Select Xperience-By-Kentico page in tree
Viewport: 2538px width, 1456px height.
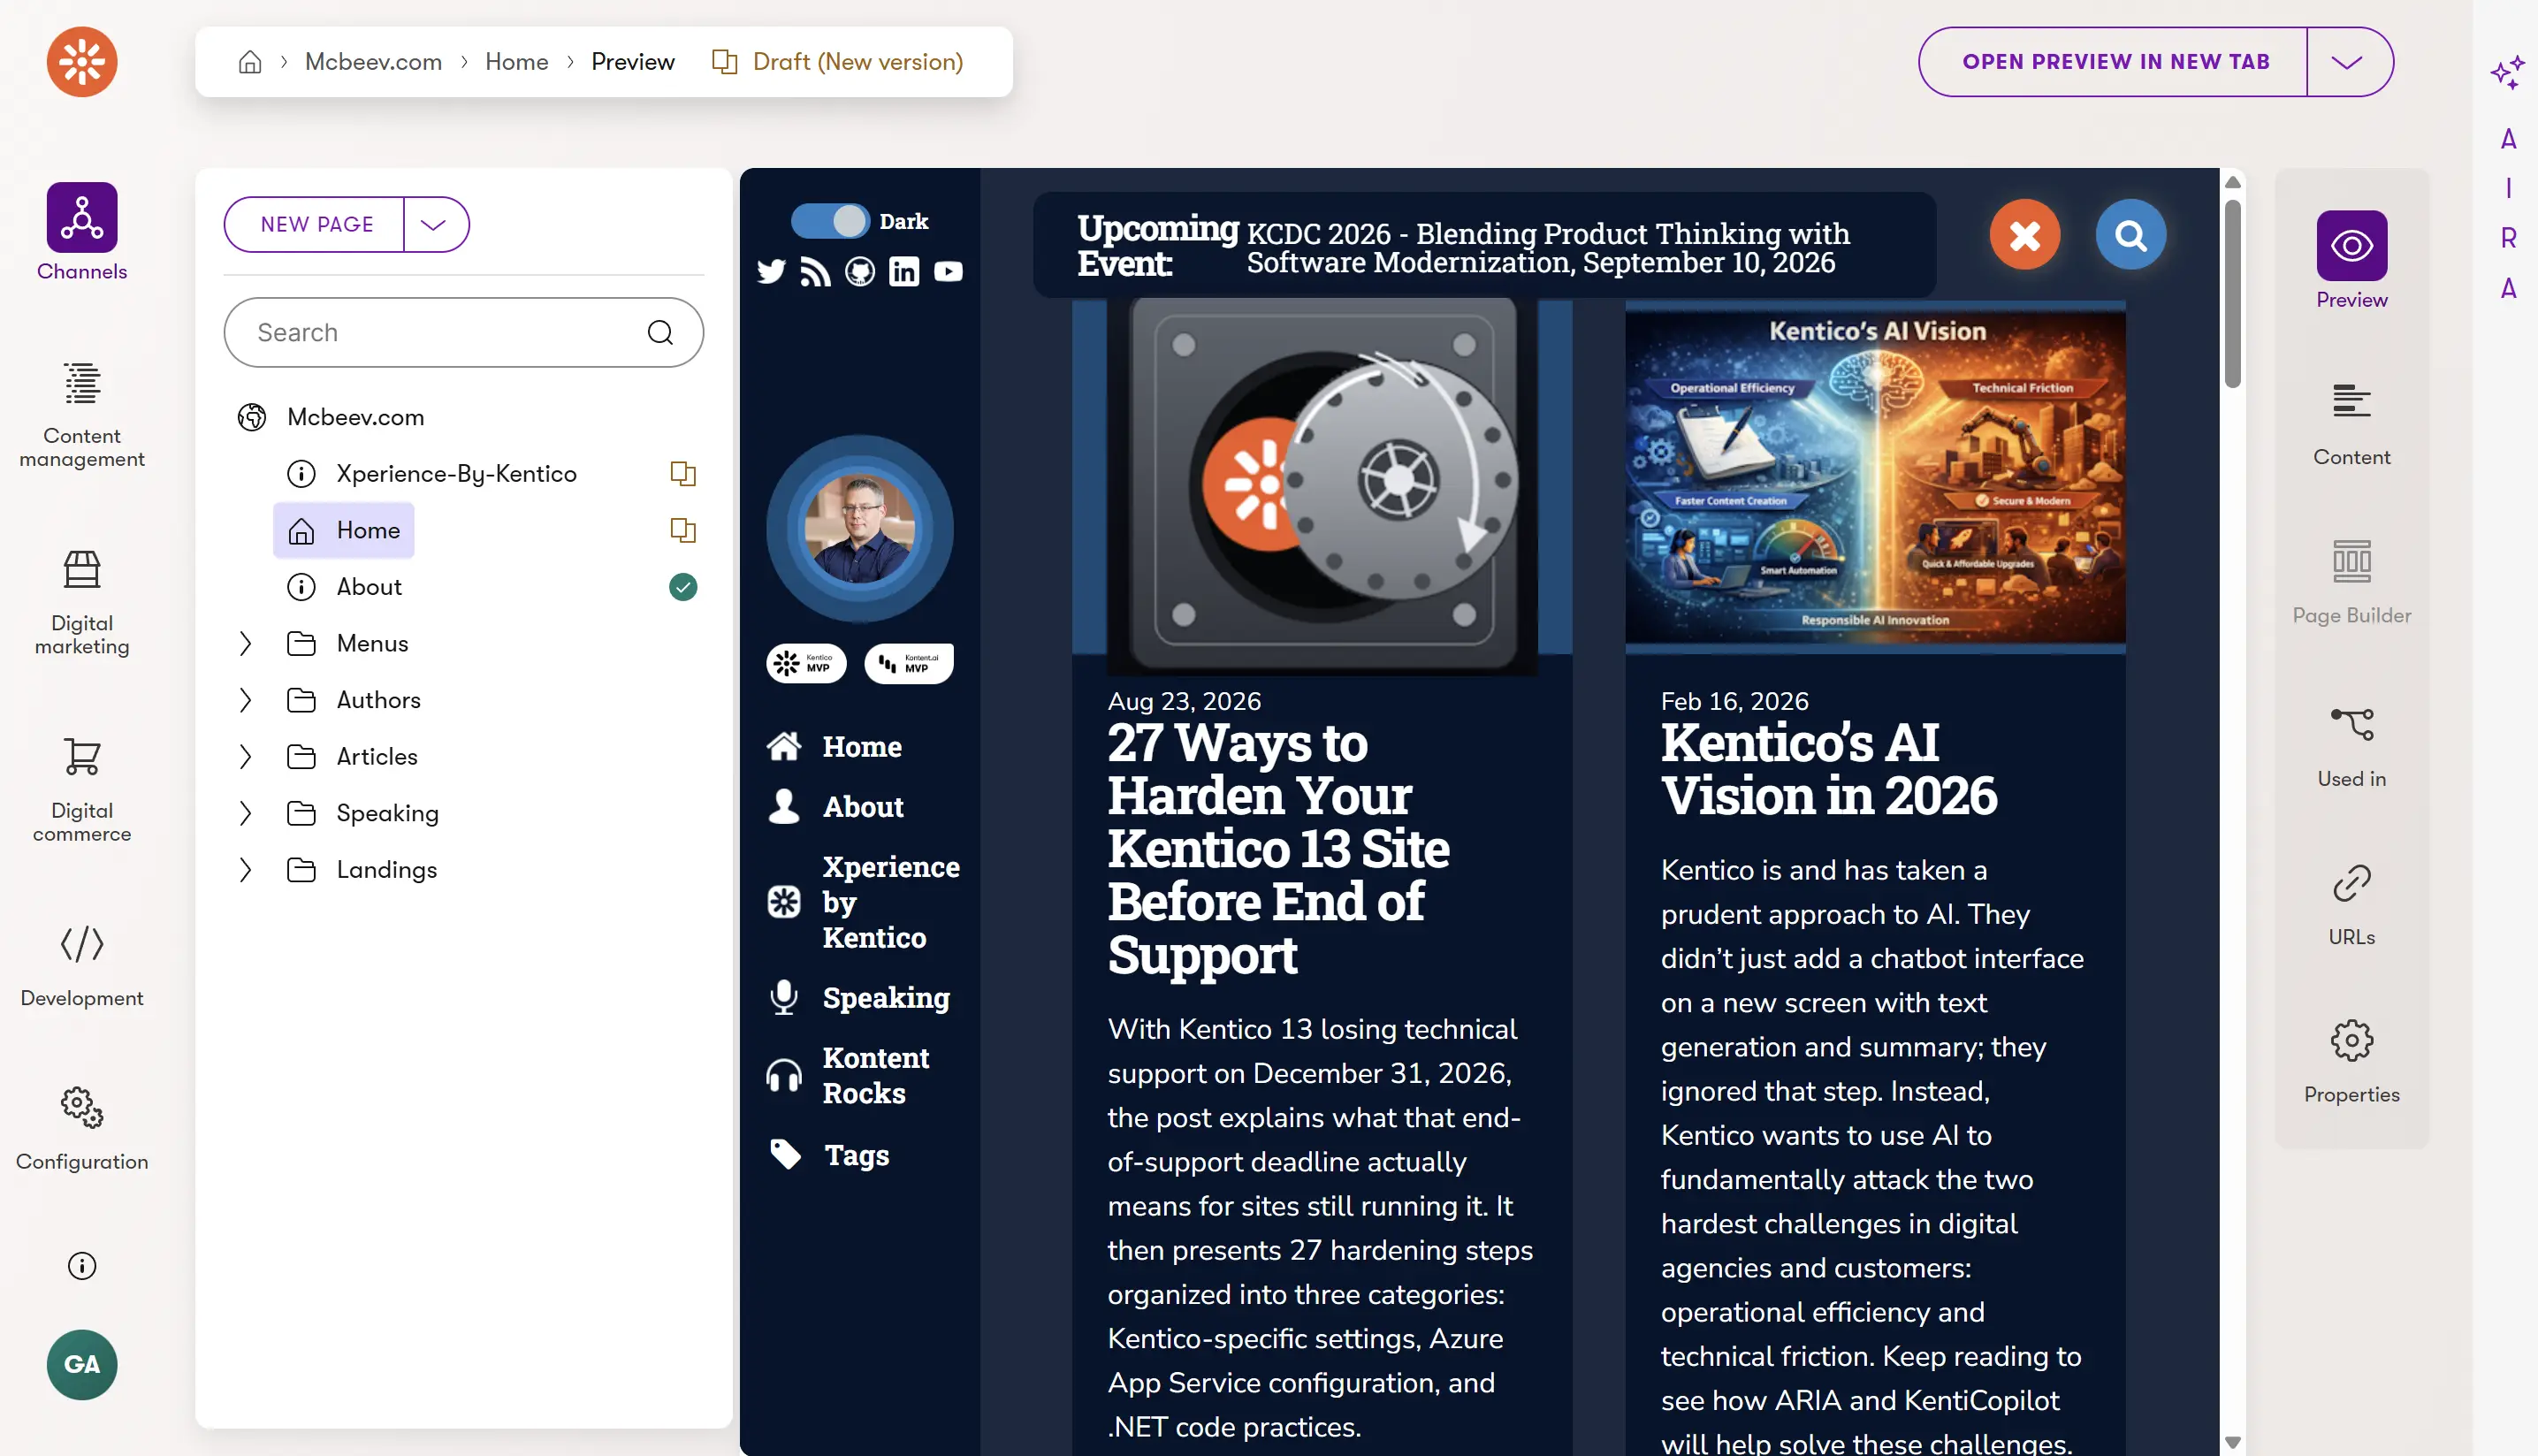(x=456, y=473)
